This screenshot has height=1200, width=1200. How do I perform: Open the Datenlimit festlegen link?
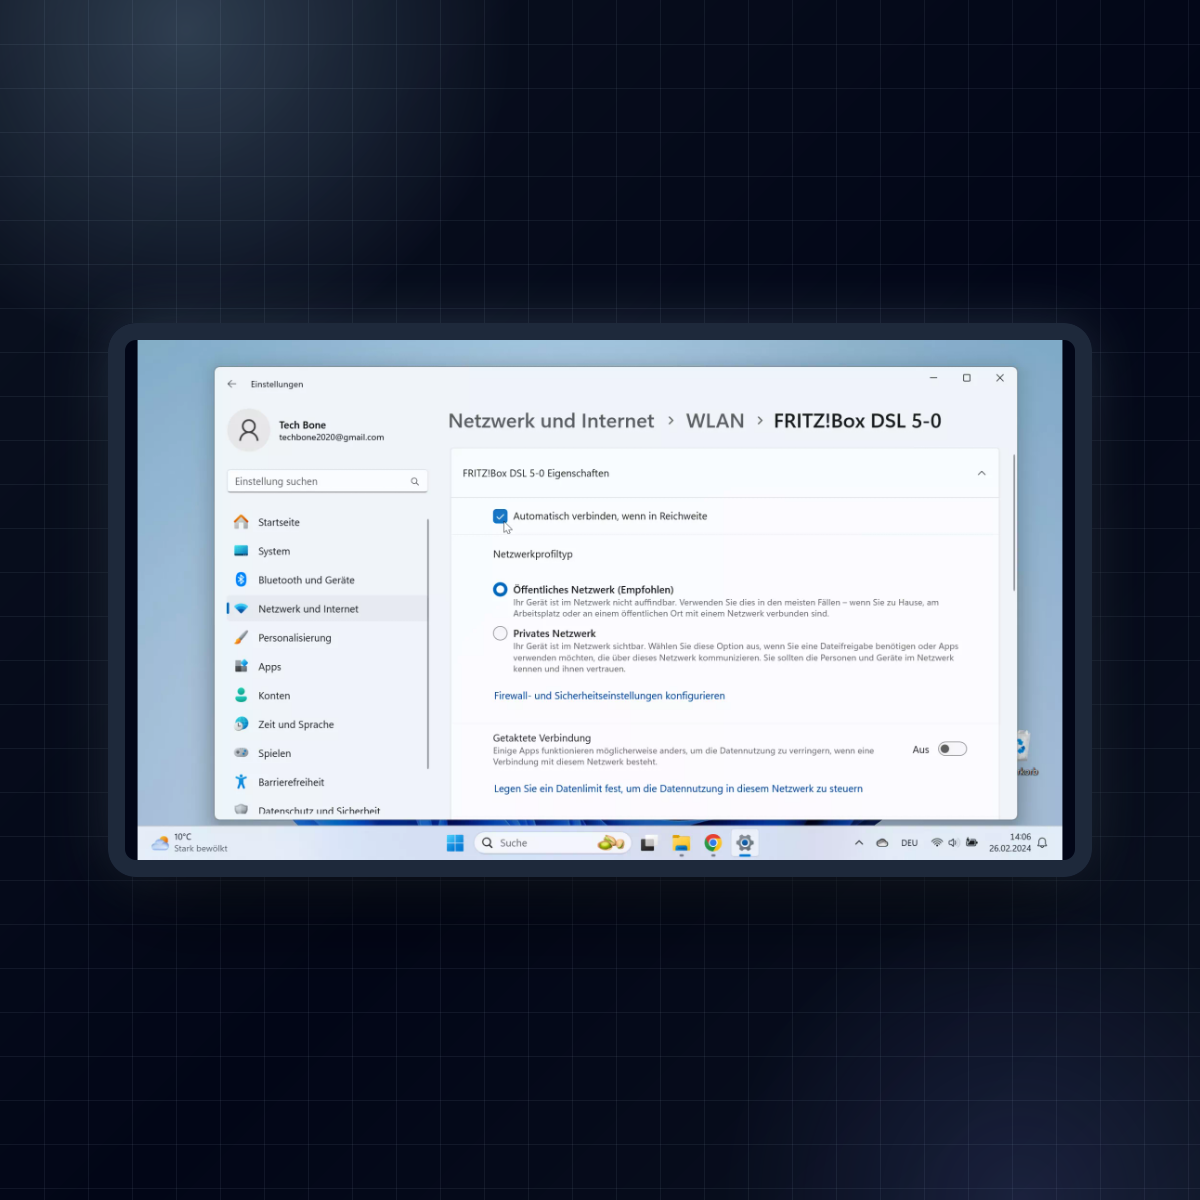(678, 789)
